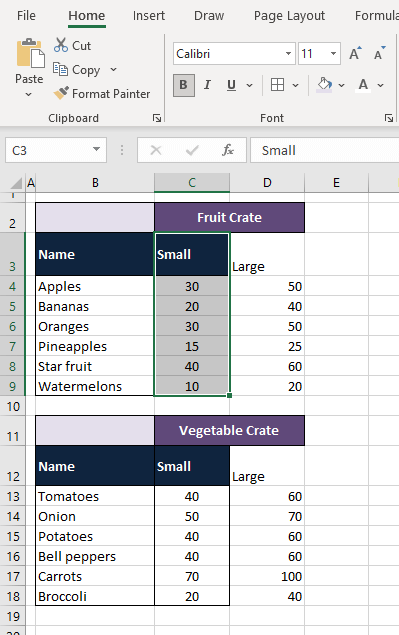Click the formula bar options dots
399x635 pixels.
coord(122,150)
